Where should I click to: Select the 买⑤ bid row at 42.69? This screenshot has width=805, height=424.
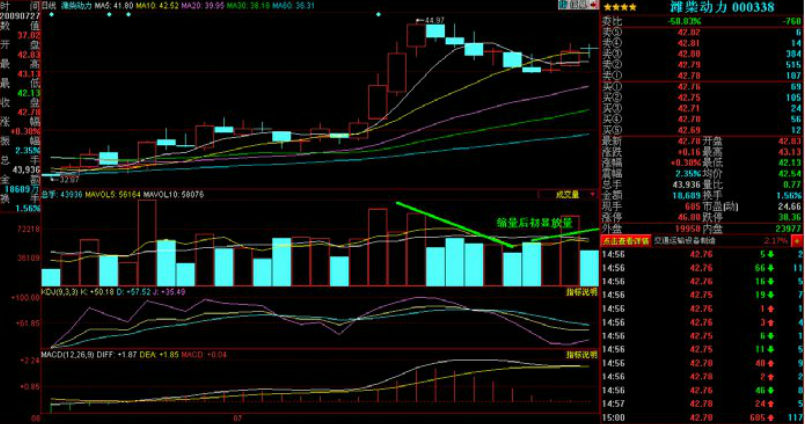coord(702,130)
